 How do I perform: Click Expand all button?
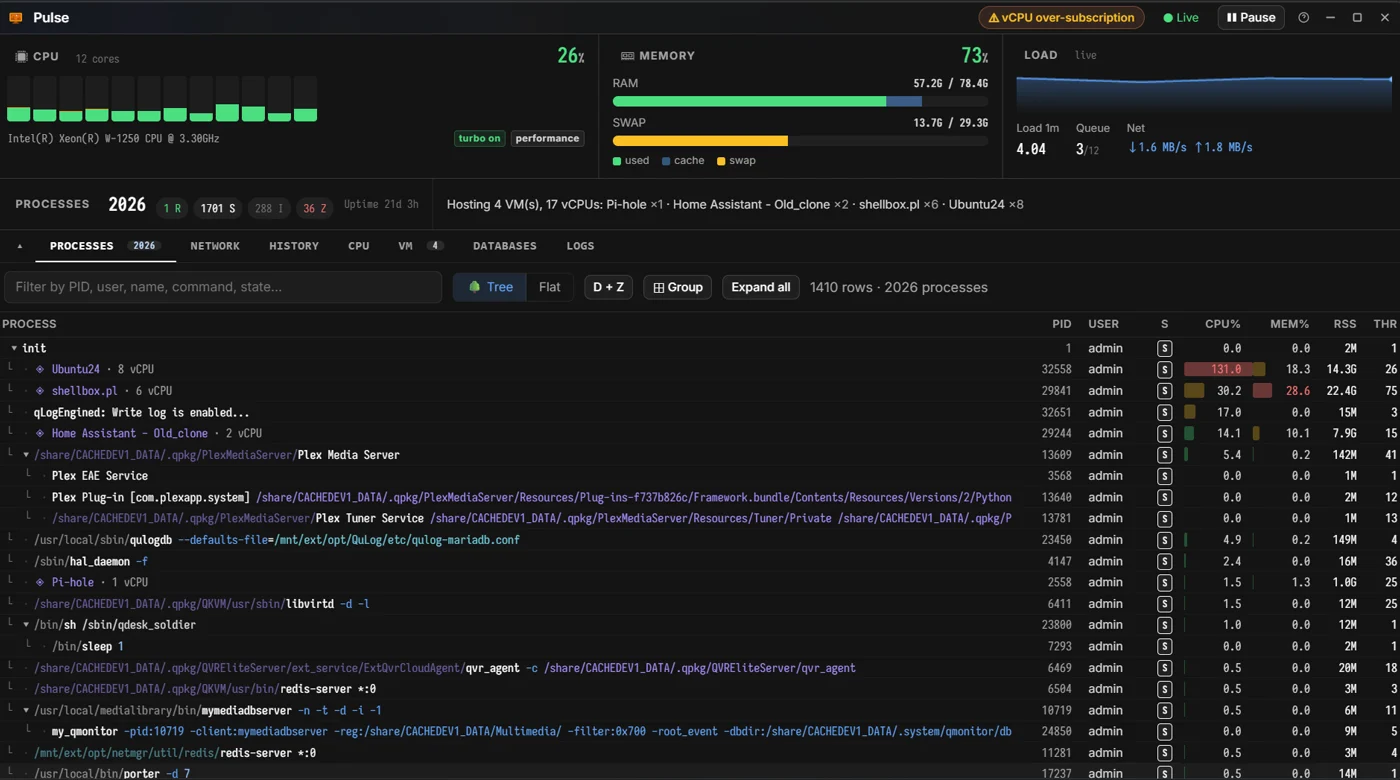pos(761,287)
